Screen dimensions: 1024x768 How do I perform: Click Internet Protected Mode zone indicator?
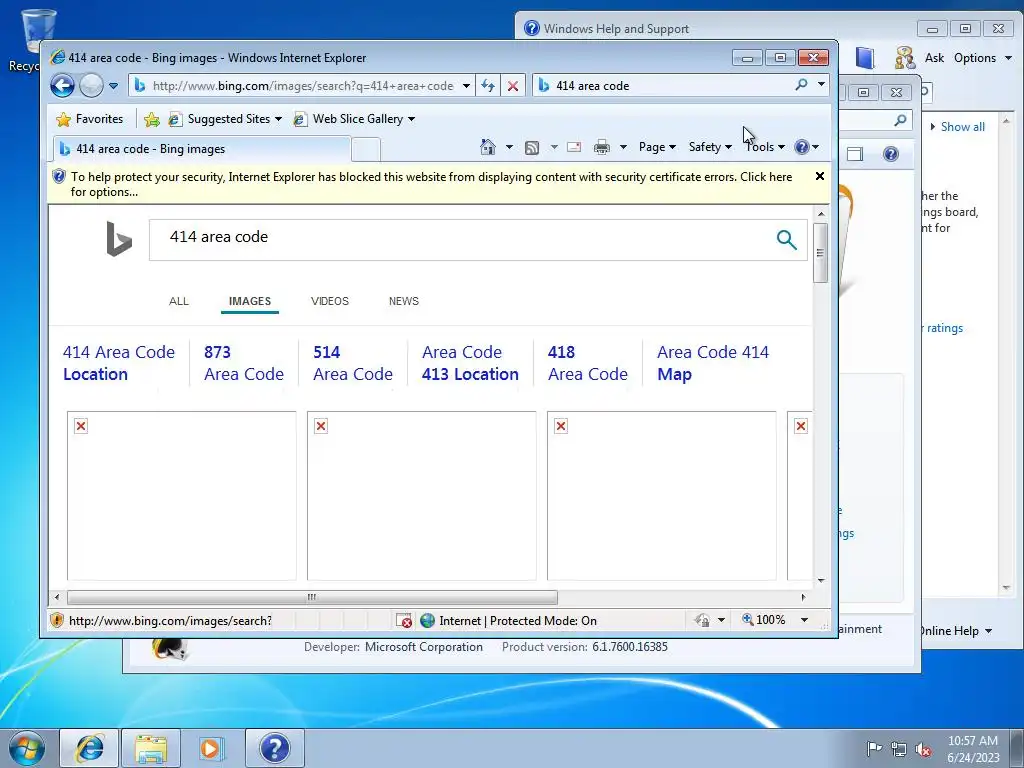pyautogui.click(x=509, y=620)
